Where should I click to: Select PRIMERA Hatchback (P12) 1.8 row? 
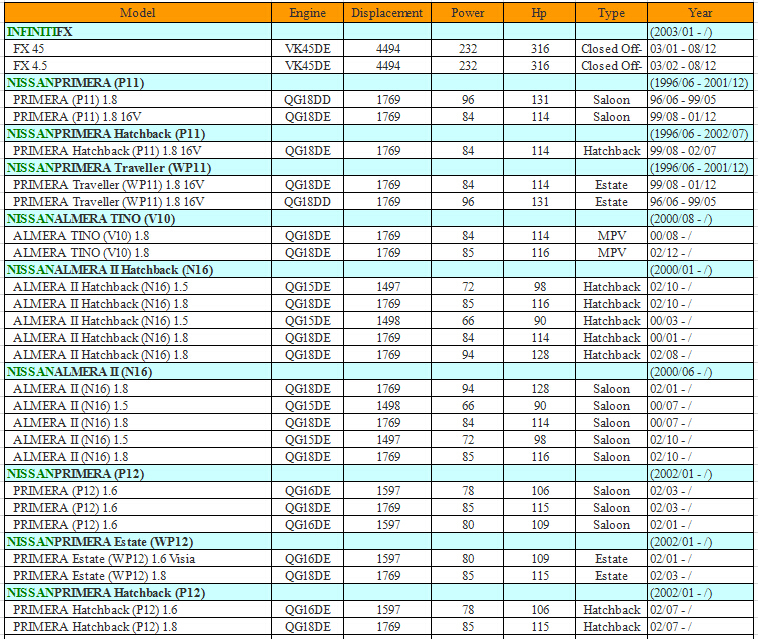(x=379, y=627)
